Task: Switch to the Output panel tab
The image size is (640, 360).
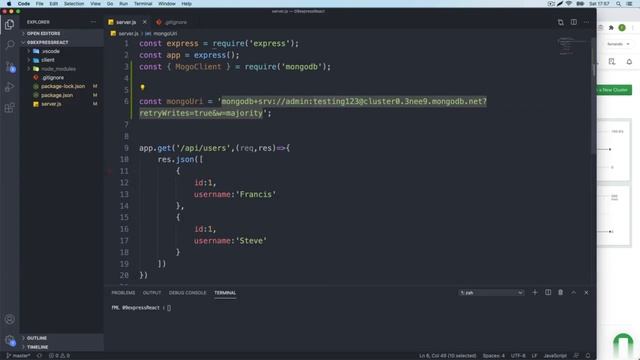Action: (152, 293)
